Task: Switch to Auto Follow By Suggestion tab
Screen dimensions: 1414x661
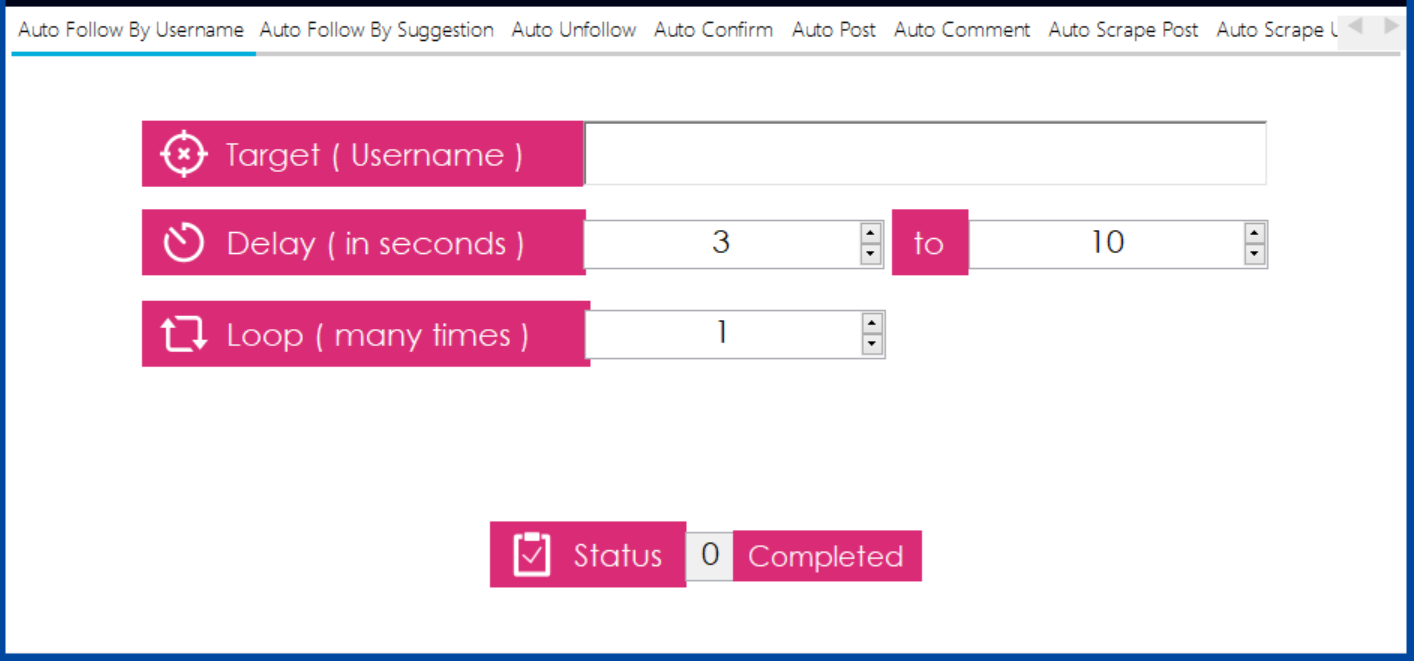Action: [x=376, y=30]
